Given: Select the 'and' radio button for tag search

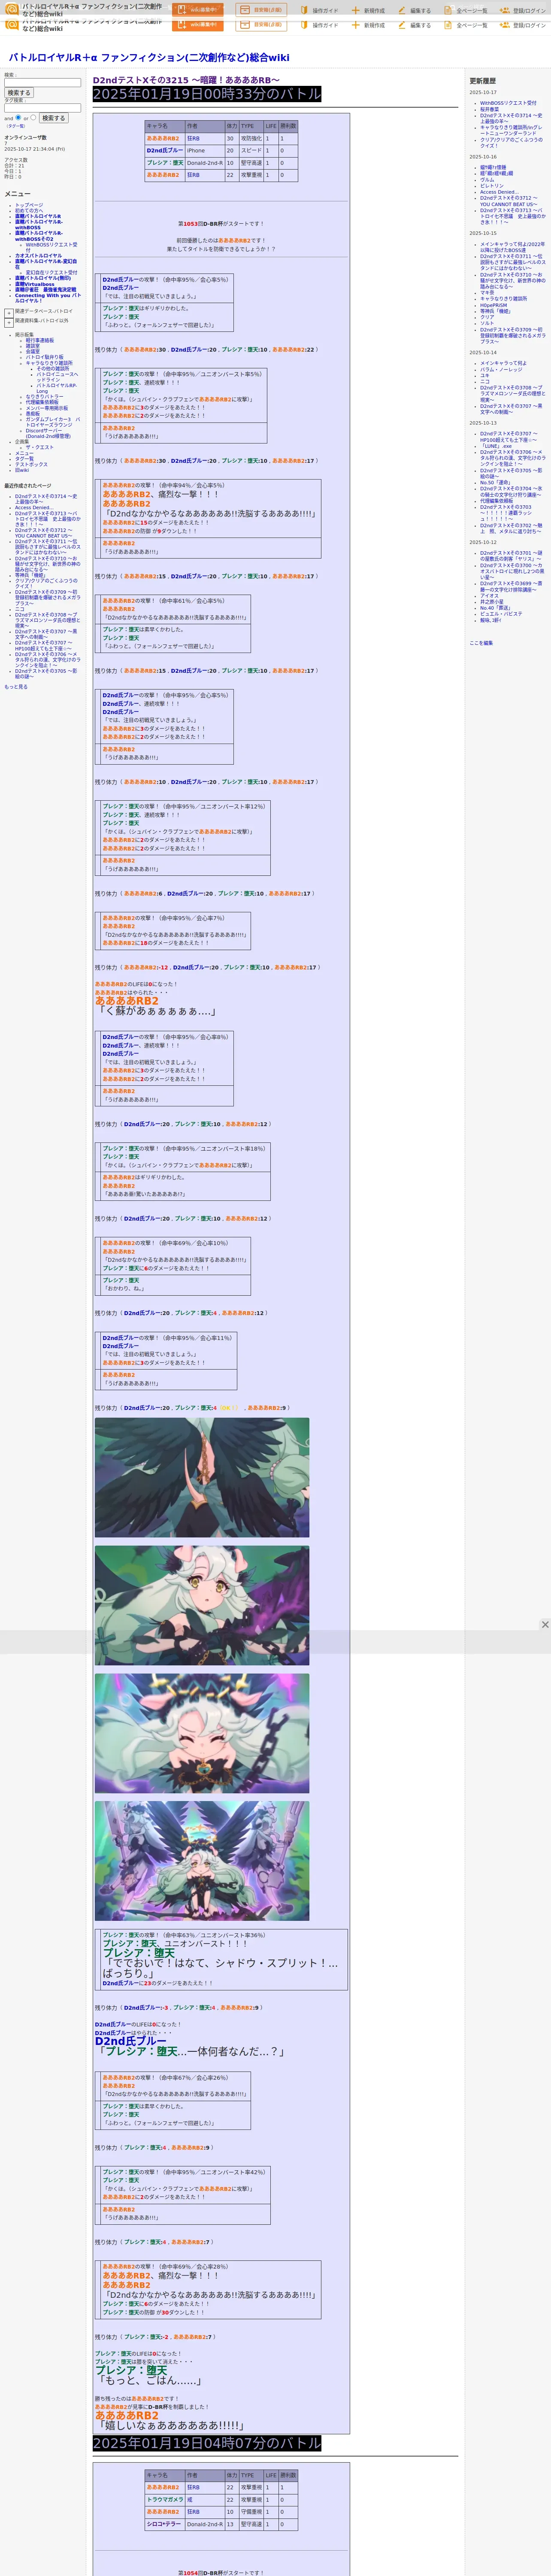Looking at the screenshot, I should [18, 118].
